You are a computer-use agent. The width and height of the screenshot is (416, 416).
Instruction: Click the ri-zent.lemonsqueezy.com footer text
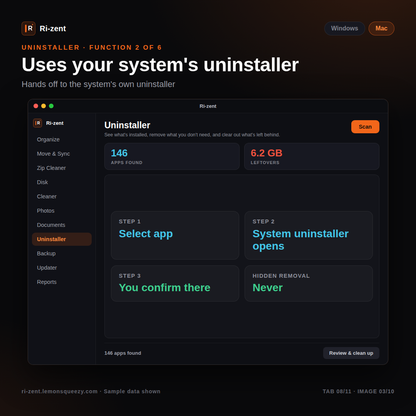60,391
